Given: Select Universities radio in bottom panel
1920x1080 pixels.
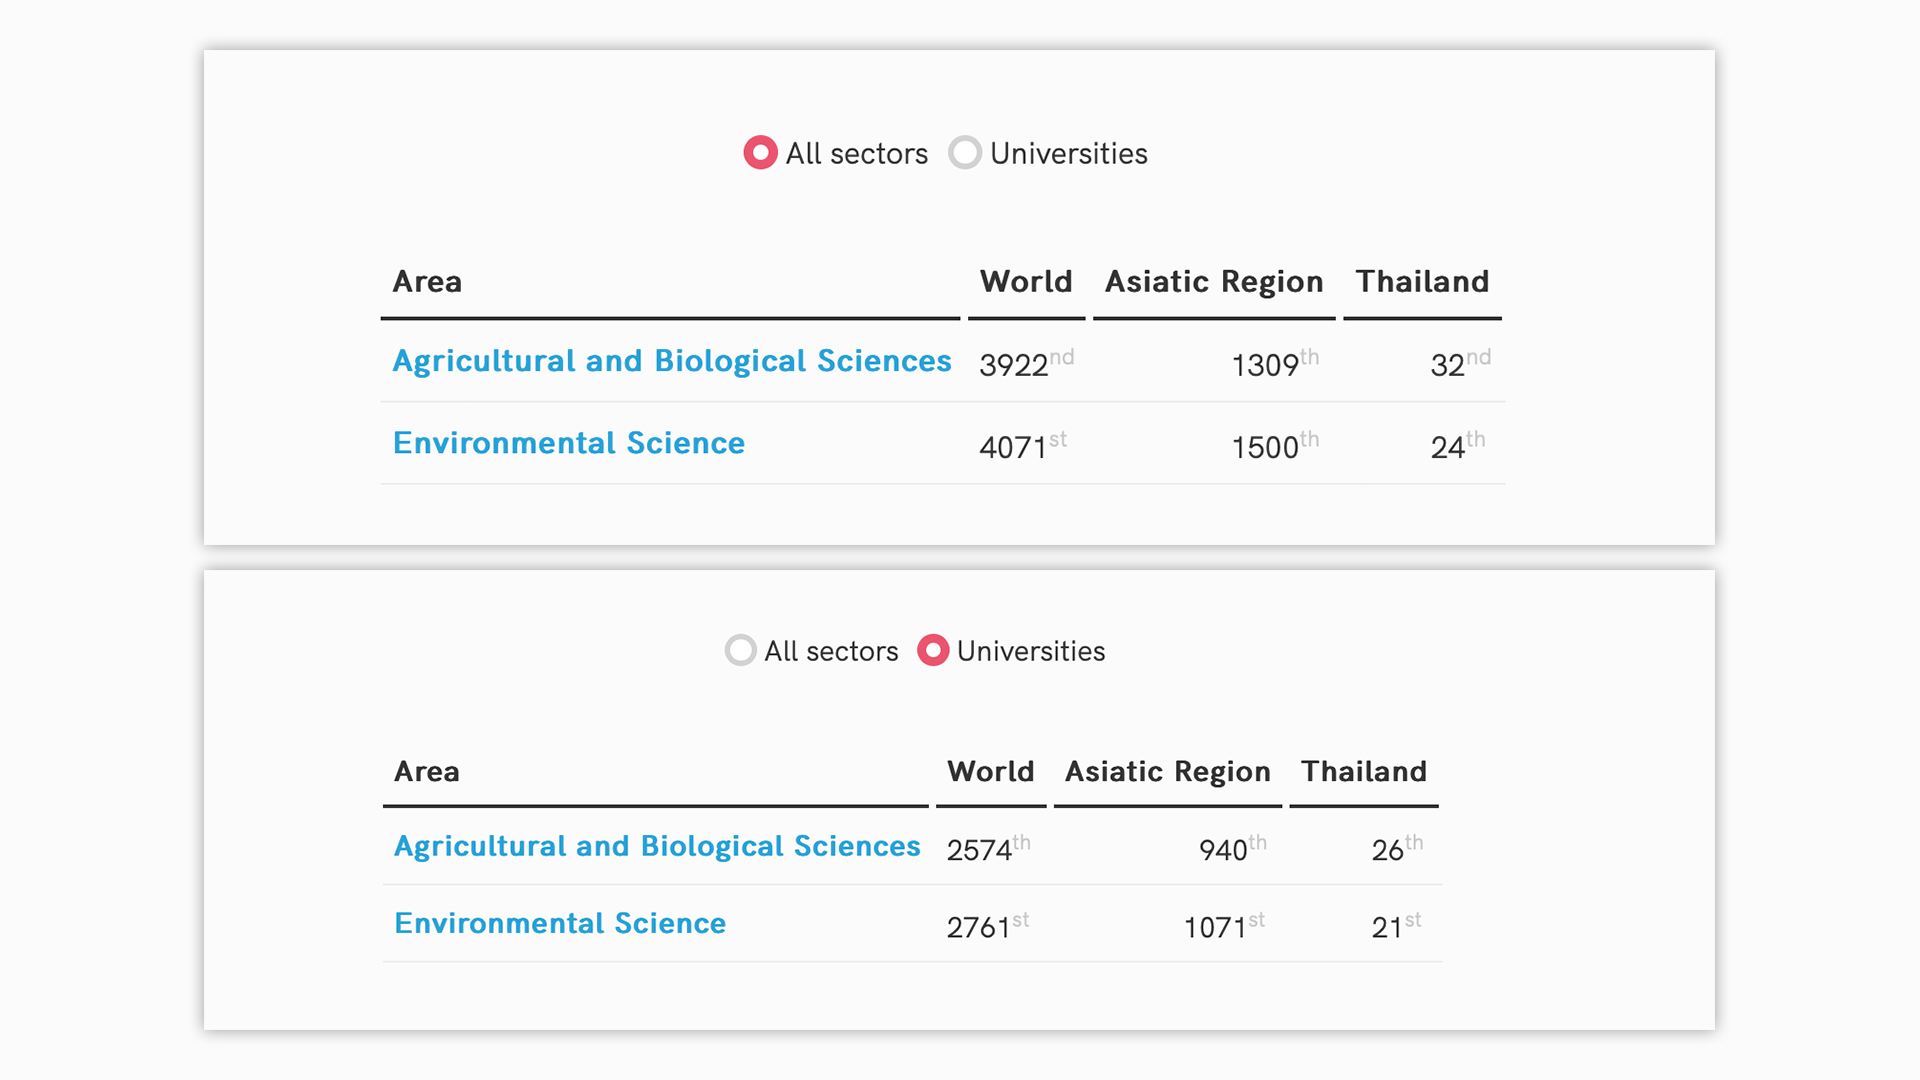Looking at the screenshot, I should (933, 651).
